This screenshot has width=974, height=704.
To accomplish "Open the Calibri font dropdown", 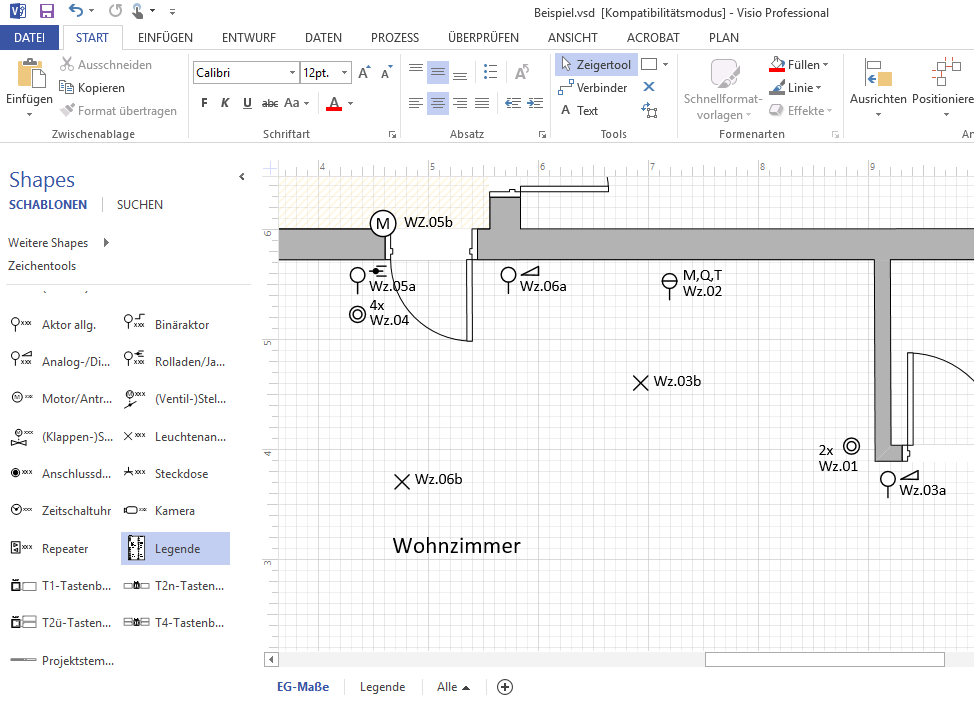I will [294, 72].
